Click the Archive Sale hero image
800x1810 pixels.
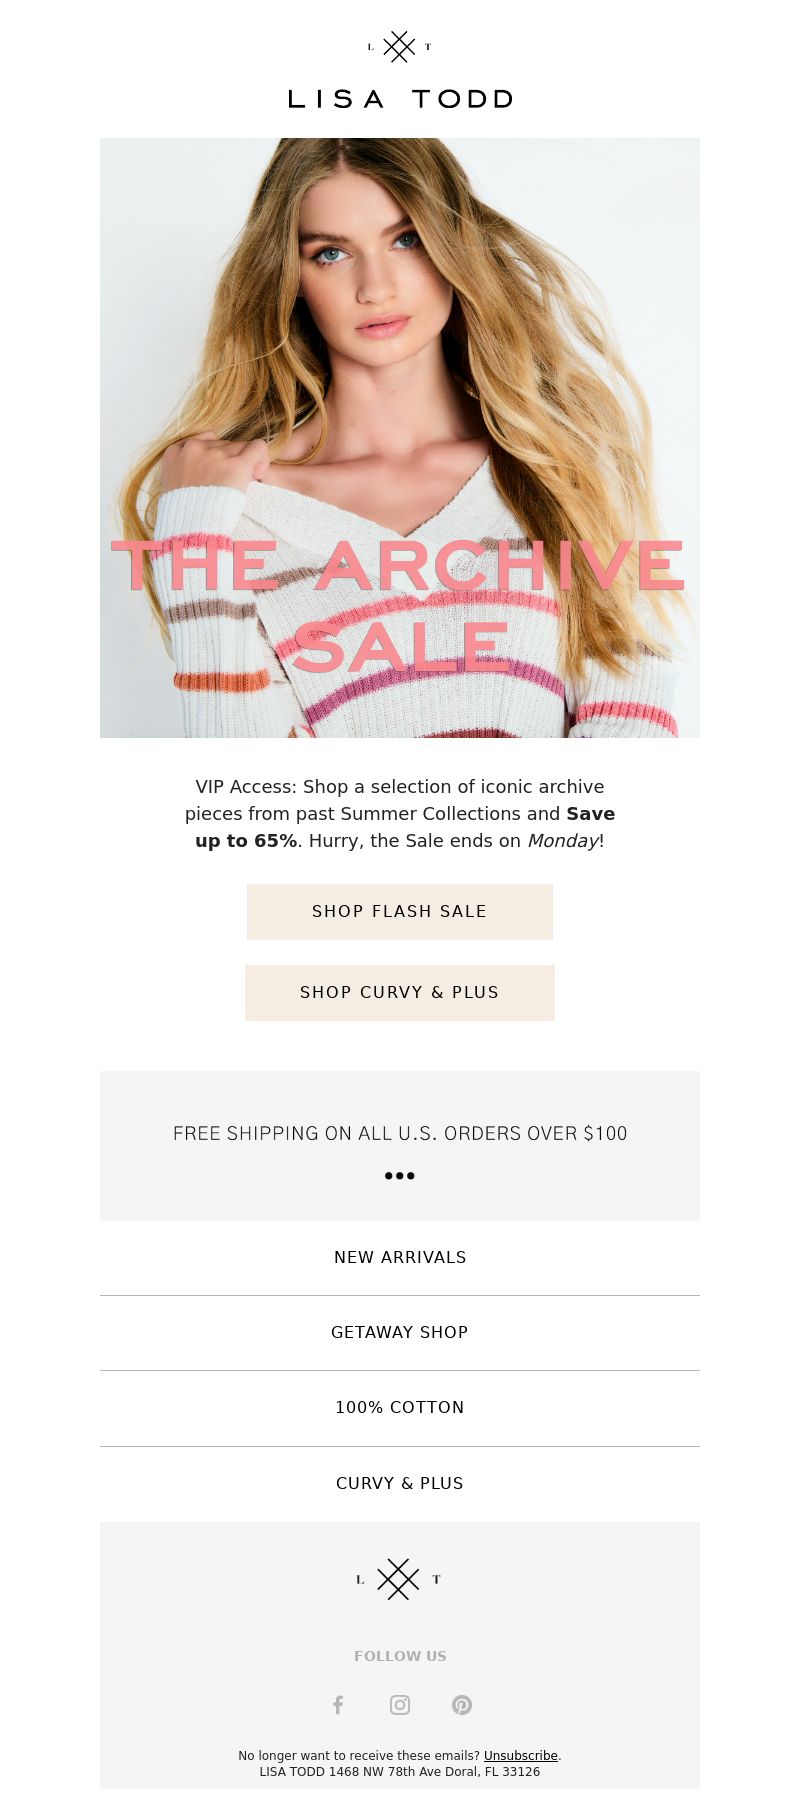[400, 438]
